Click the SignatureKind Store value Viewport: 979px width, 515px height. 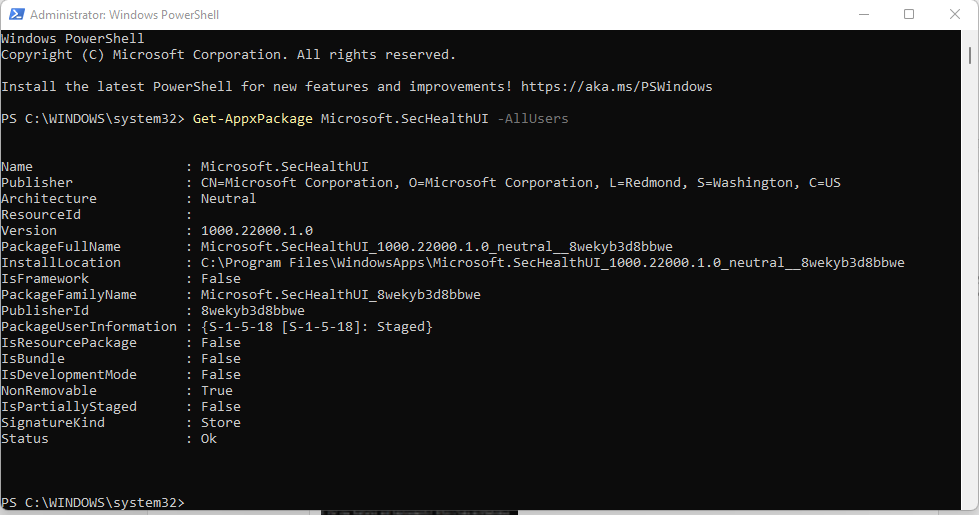220,423
